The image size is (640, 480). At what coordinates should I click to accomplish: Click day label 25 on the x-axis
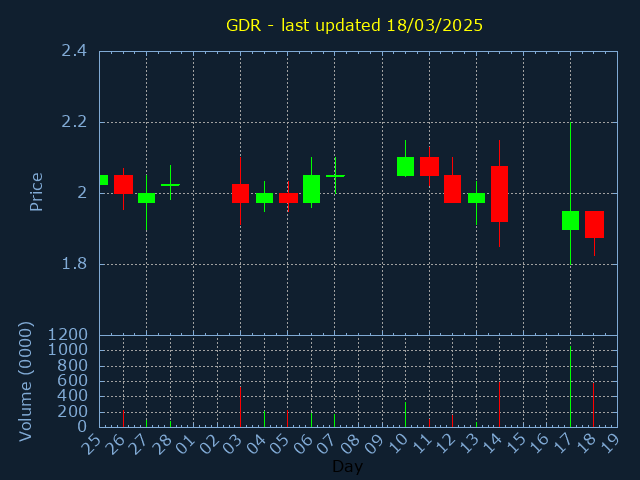(92, 444)
